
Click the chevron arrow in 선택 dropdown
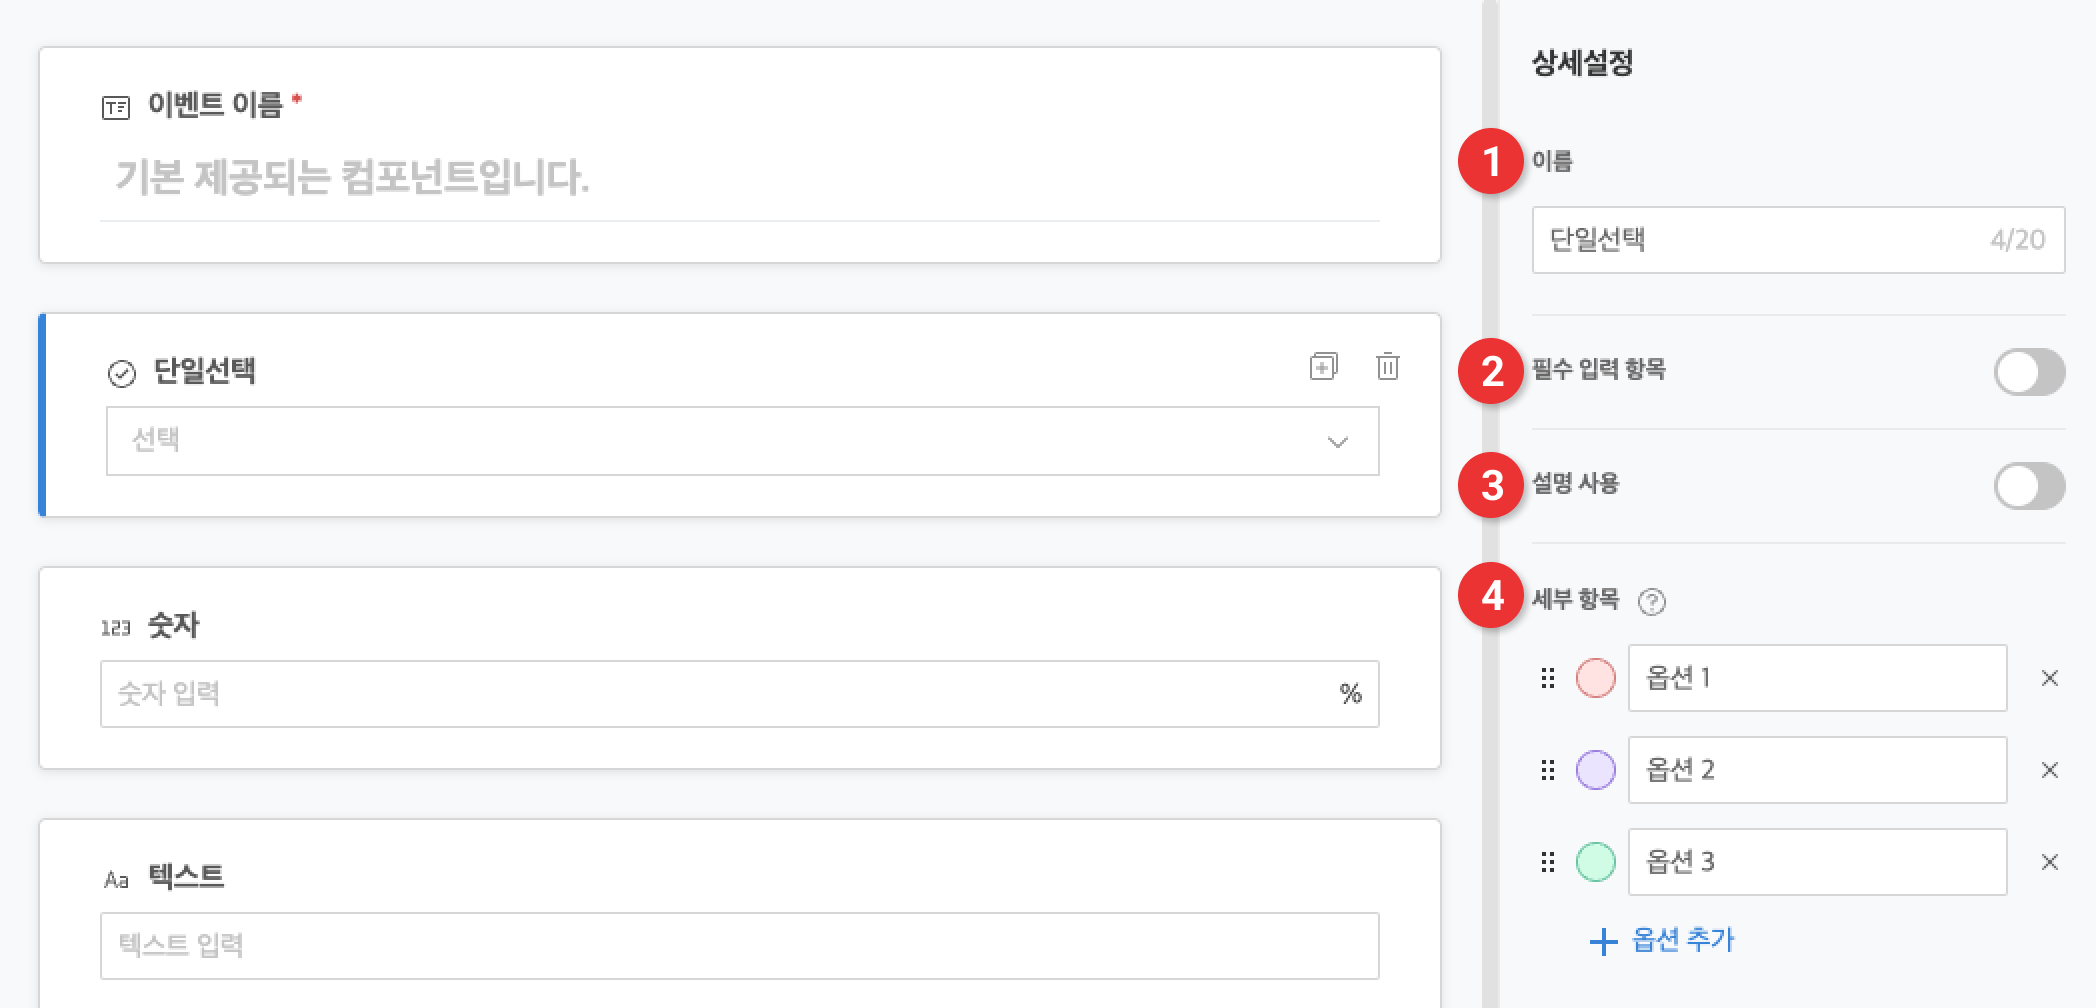tap(1337, 442)
